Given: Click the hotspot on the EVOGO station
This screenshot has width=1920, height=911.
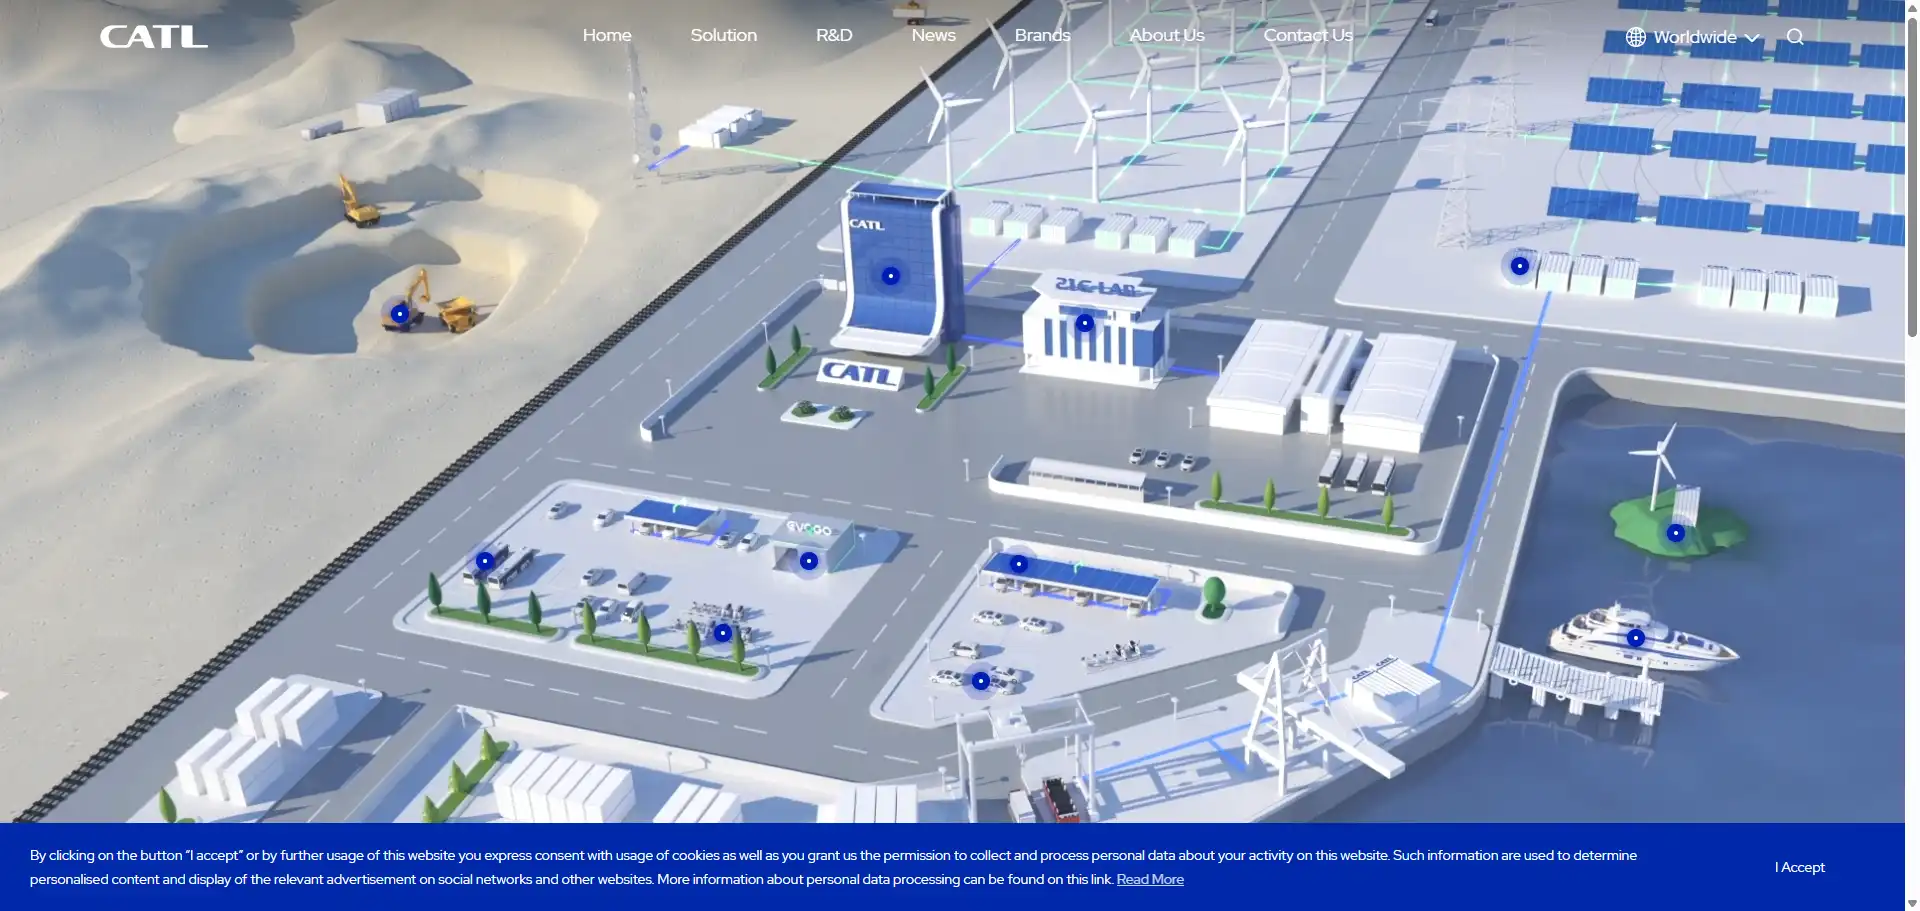Looking at the screenshot, I should click(809, 561).
